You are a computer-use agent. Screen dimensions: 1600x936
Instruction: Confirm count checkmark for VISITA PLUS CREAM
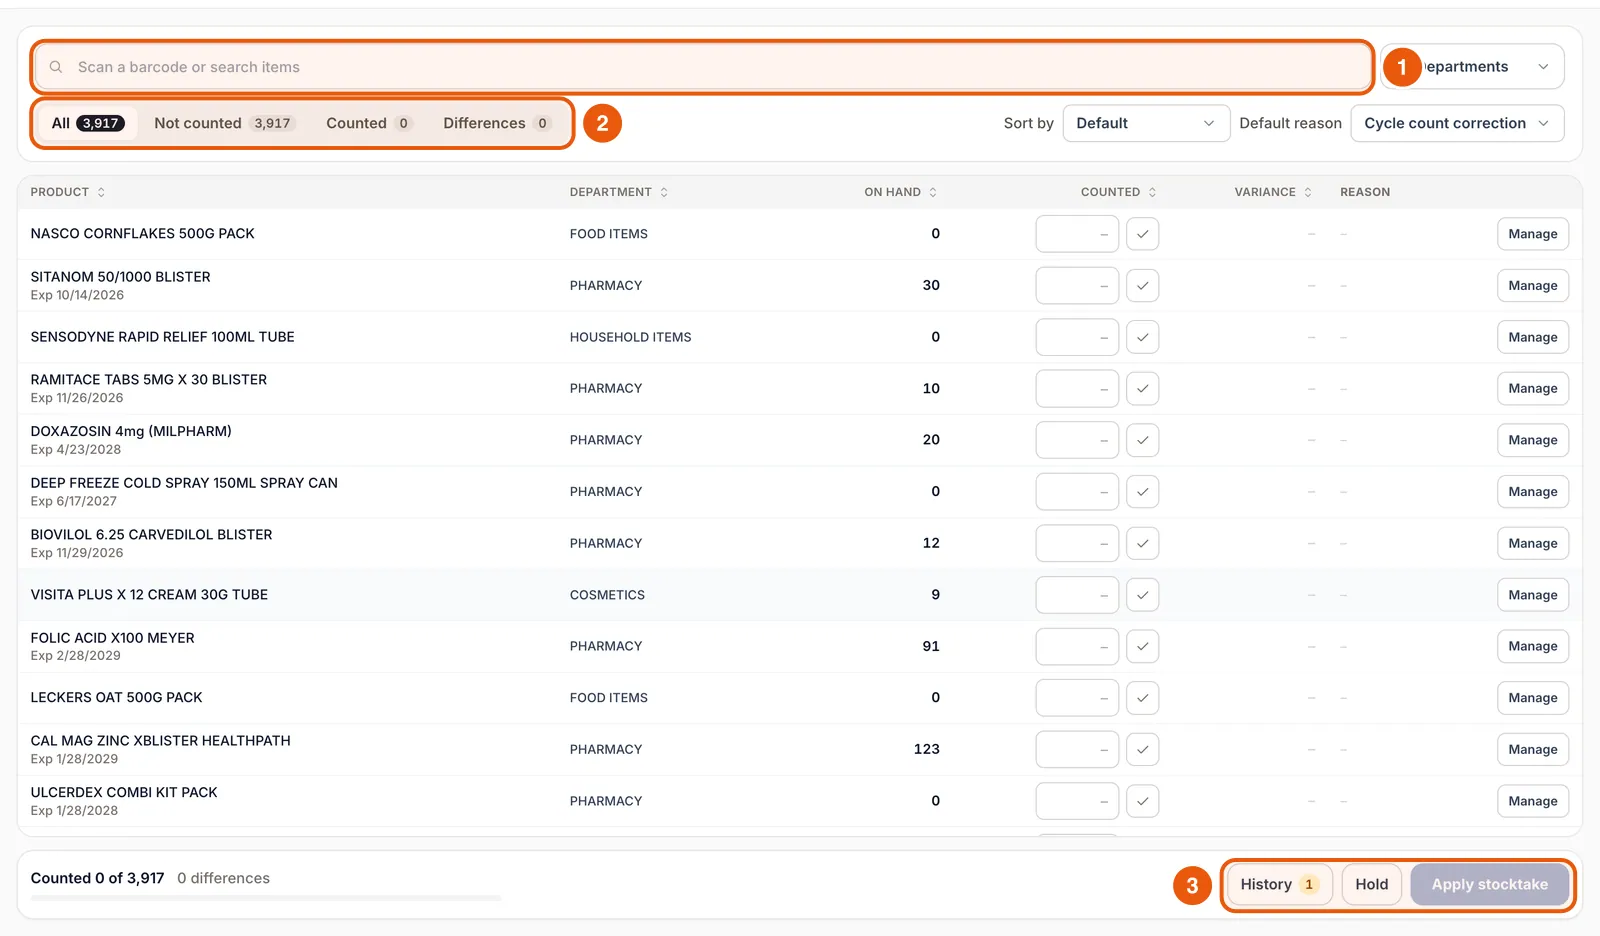pyautogui.click(x=1142, y=595)
